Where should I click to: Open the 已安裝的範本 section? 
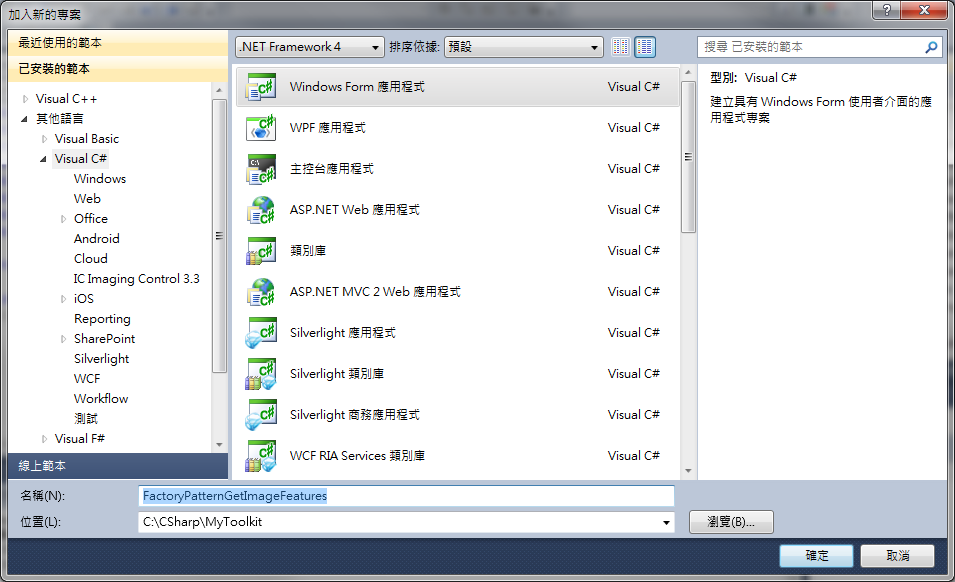click(118, 69)
